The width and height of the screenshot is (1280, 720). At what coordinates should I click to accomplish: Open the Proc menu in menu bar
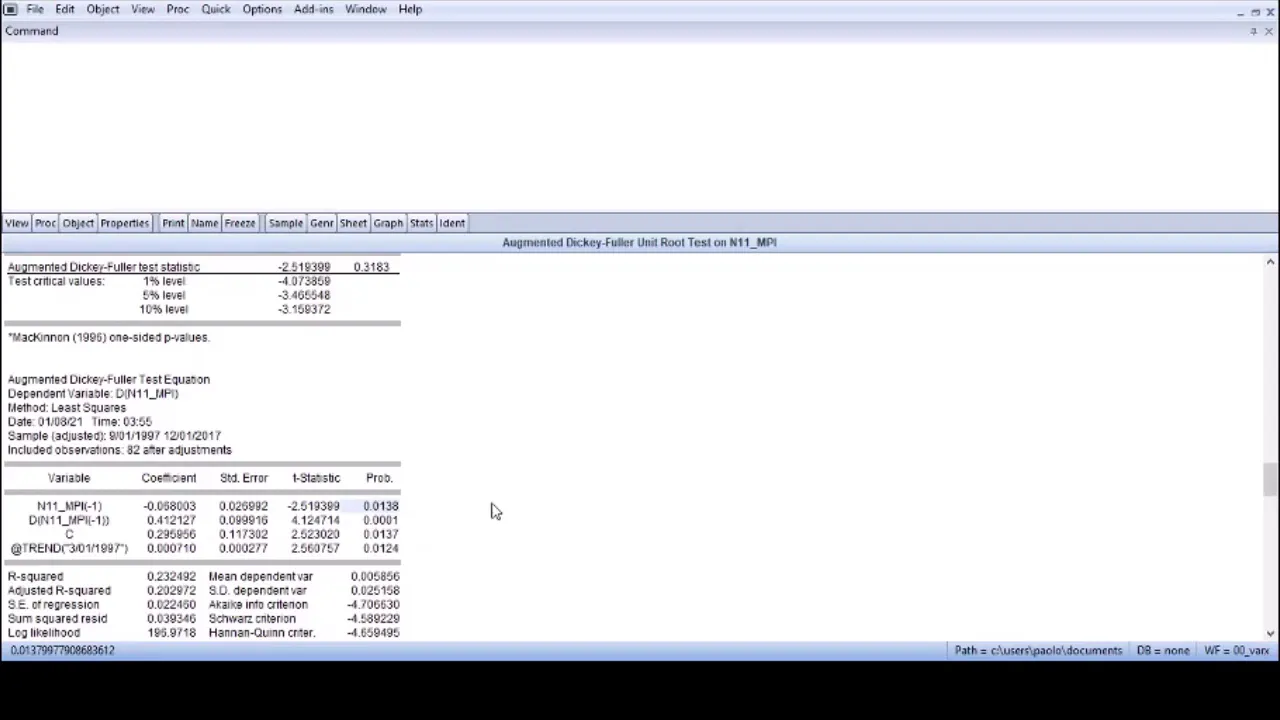coord(177,9)
